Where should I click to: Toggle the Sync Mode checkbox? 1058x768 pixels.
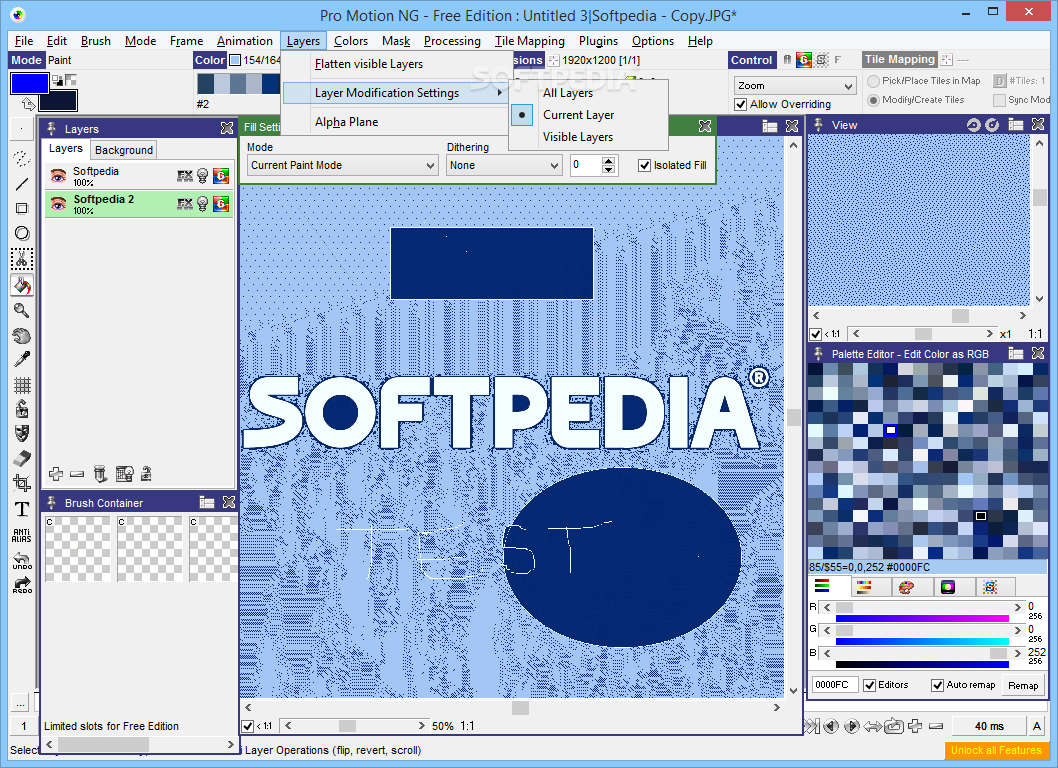tap(999, 100)
